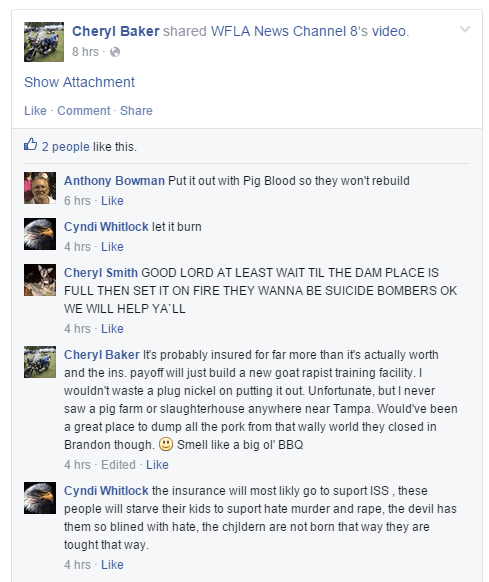
Task: View the 2 people who like this
Action: coord(65,147)
